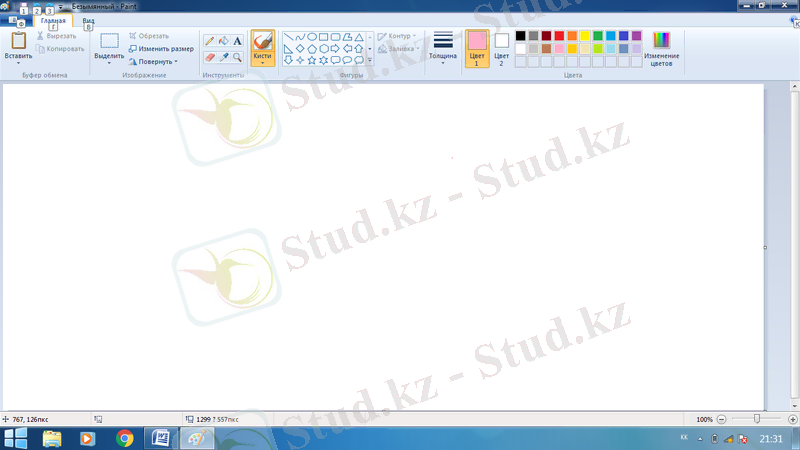Choose the Diamond shape
The height and width of the screenshot is (450, 800).
pos(300,49)
